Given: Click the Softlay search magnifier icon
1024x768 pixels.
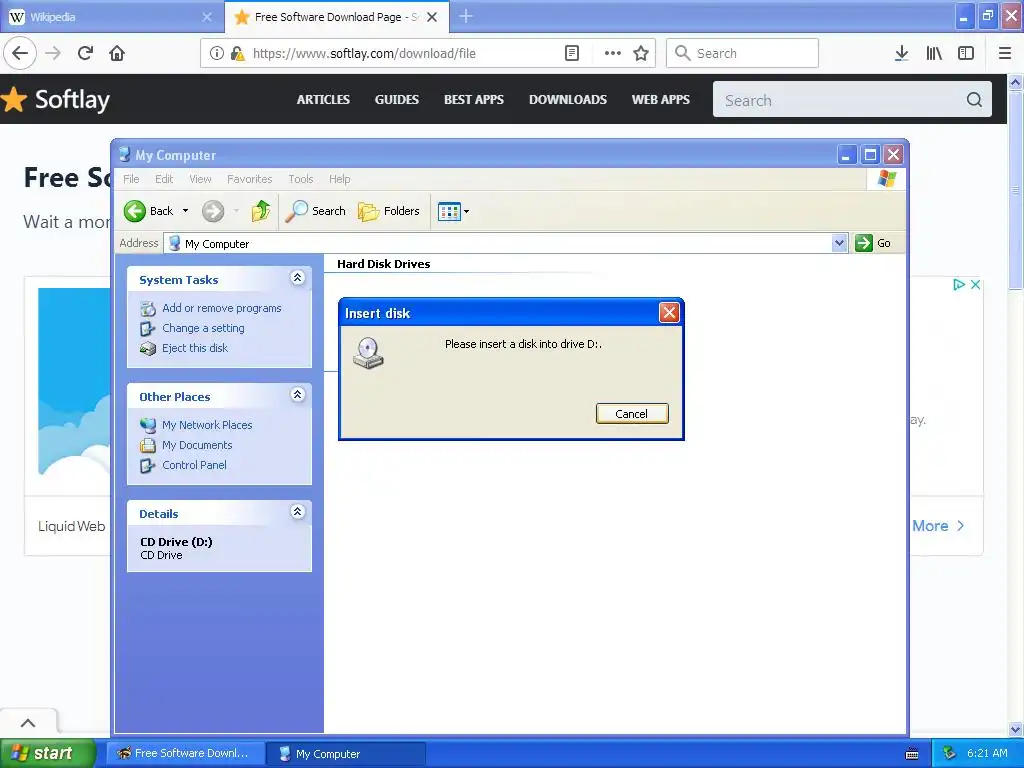Looking at the screenshot, I should click(x=974, y=100).
